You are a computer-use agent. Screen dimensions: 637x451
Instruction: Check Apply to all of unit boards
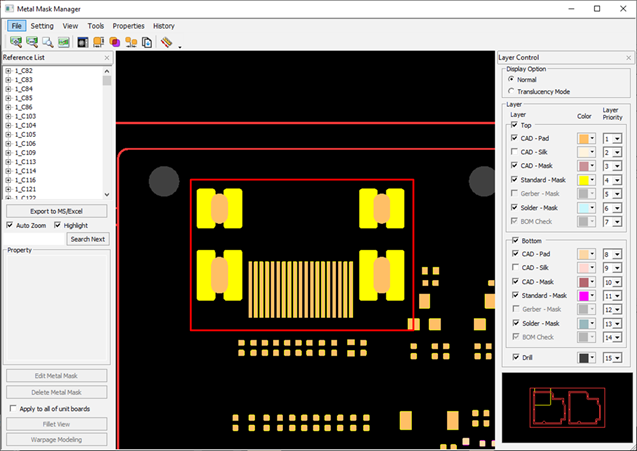click(x=11, y=409)
